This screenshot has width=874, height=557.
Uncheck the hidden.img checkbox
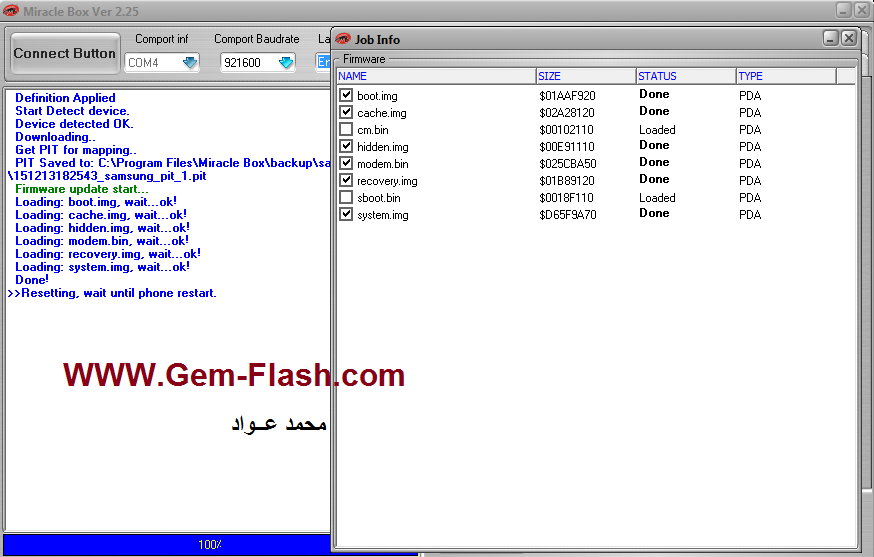coord(346,146)
